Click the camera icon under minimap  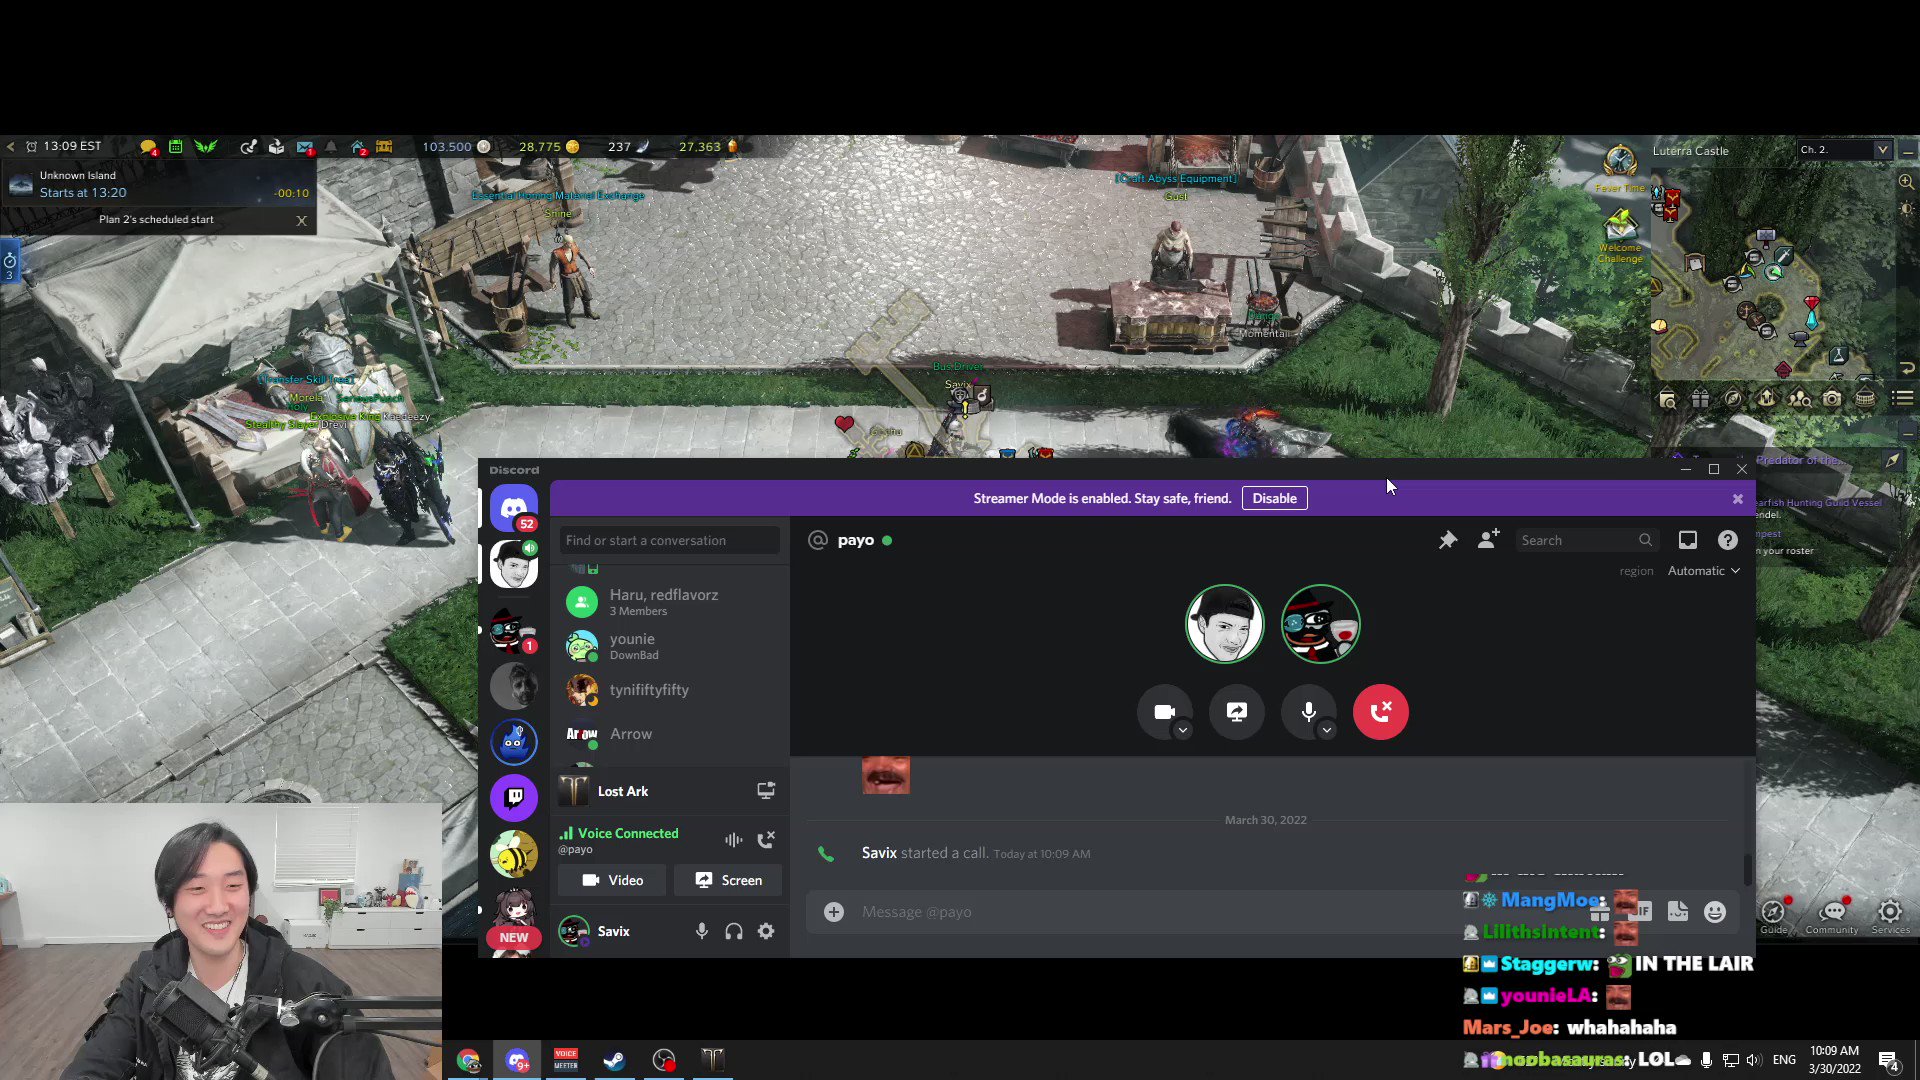point(1832,399)
